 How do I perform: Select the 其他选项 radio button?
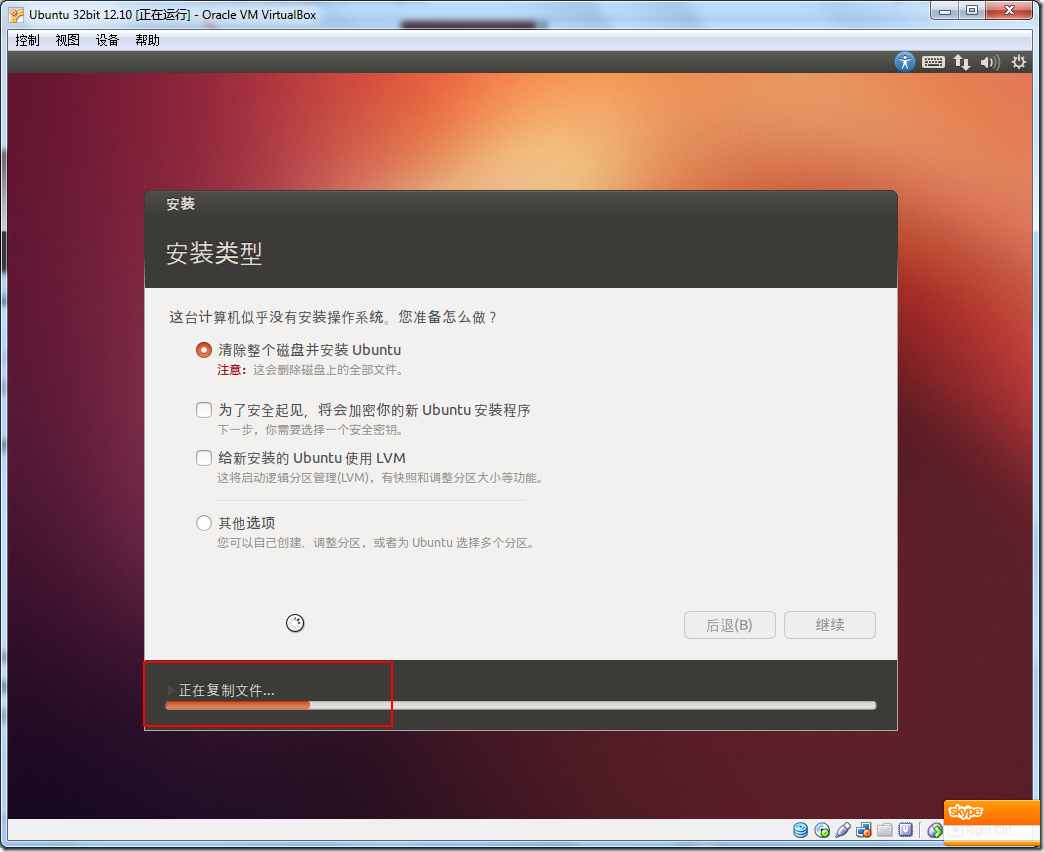pyautogui.click(x=204, y=523)
